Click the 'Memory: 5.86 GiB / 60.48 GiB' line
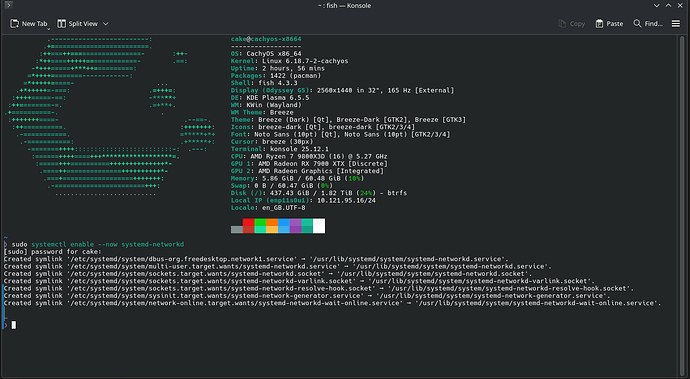This screenshot has height=379, width=690. pyautogui.click(x=297, y=178)
